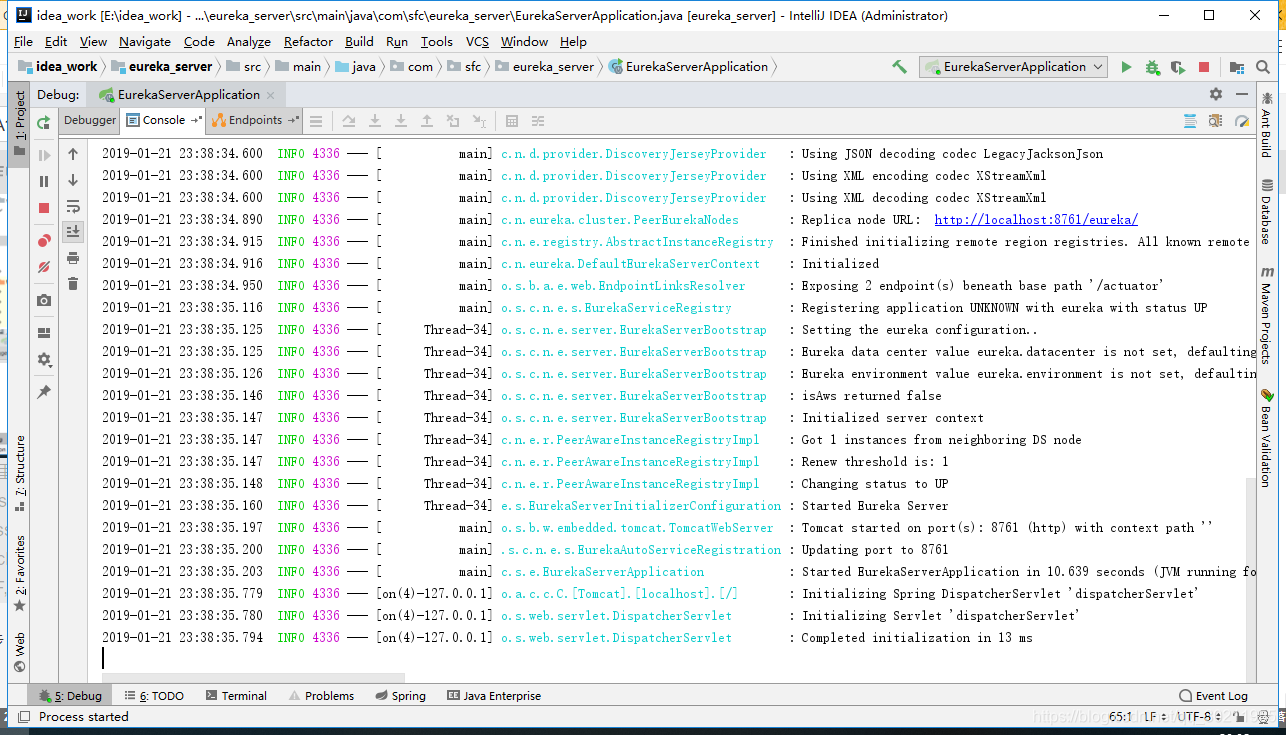The width and height of the screenshot is (1286, 735).
Task: Restore layout icon in debug sidebar
Action: click(44, 333)
